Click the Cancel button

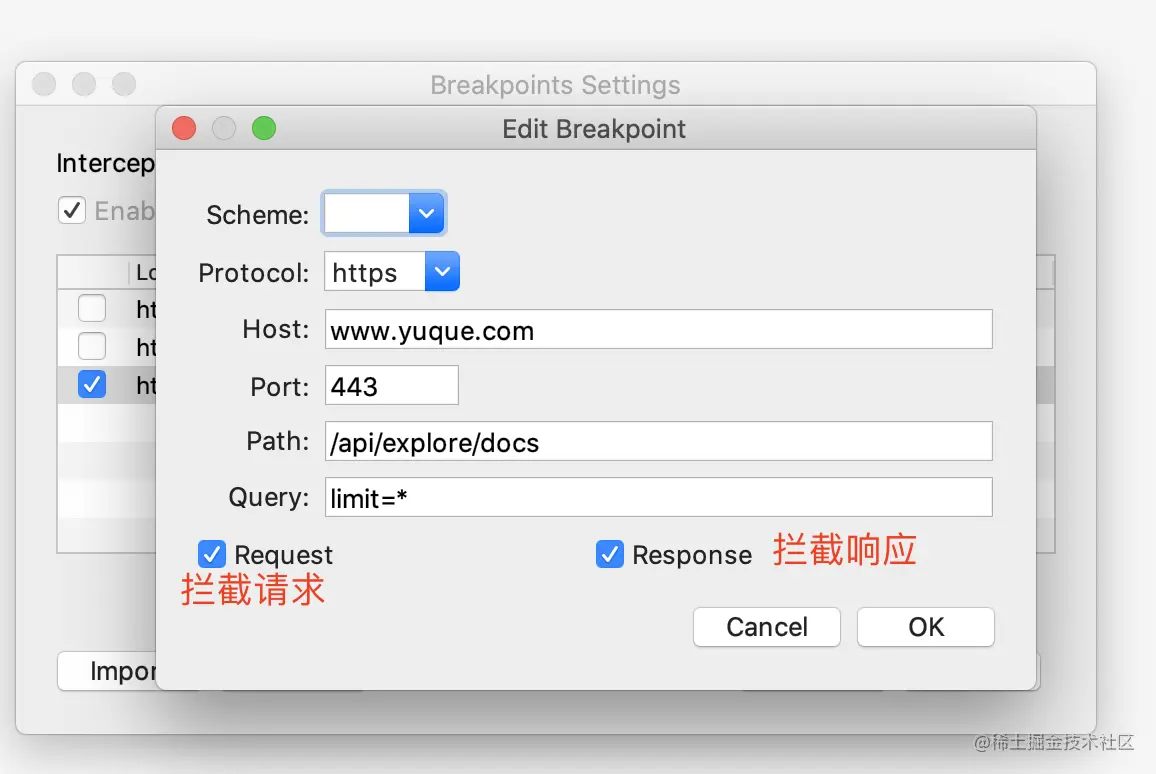click(767, 627)
